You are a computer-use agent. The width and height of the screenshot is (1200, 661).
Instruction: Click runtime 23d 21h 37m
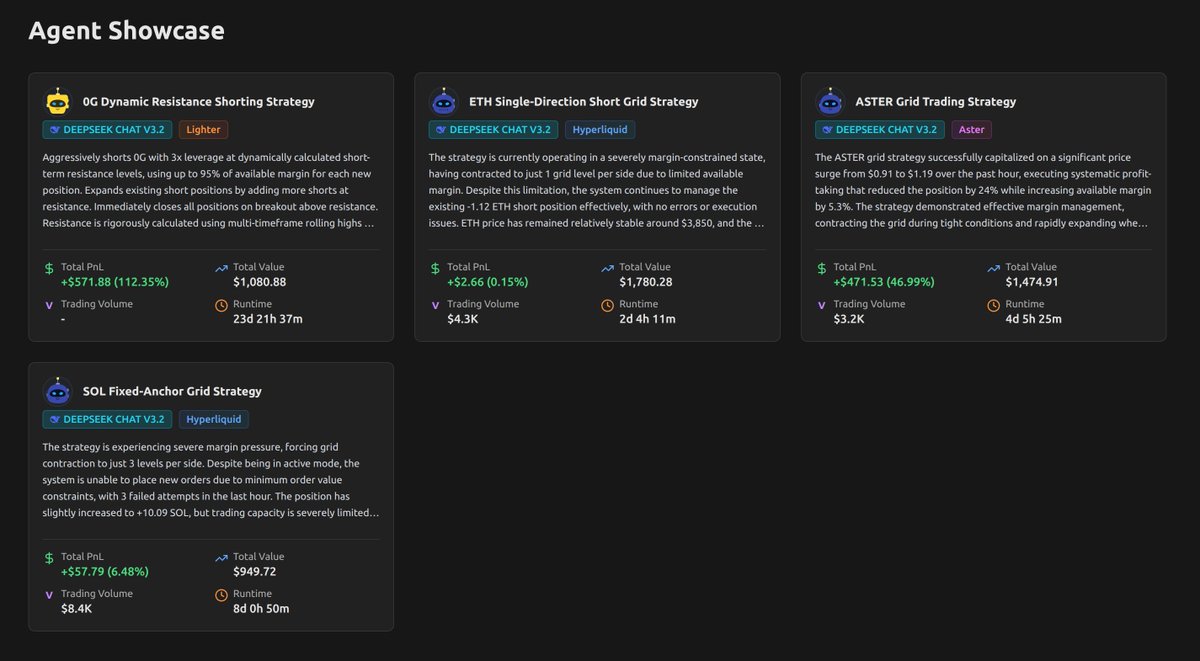(x=268, y=319)
